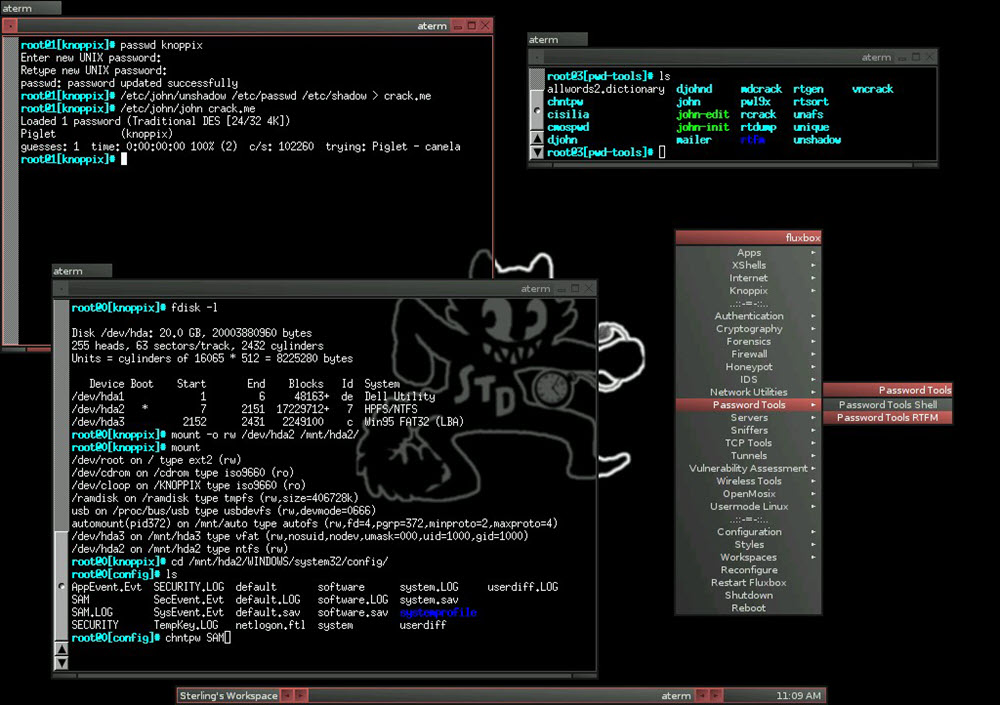Open the IDS menu entry
This screenshot has width=1000, height=705.
click(749, 380)
